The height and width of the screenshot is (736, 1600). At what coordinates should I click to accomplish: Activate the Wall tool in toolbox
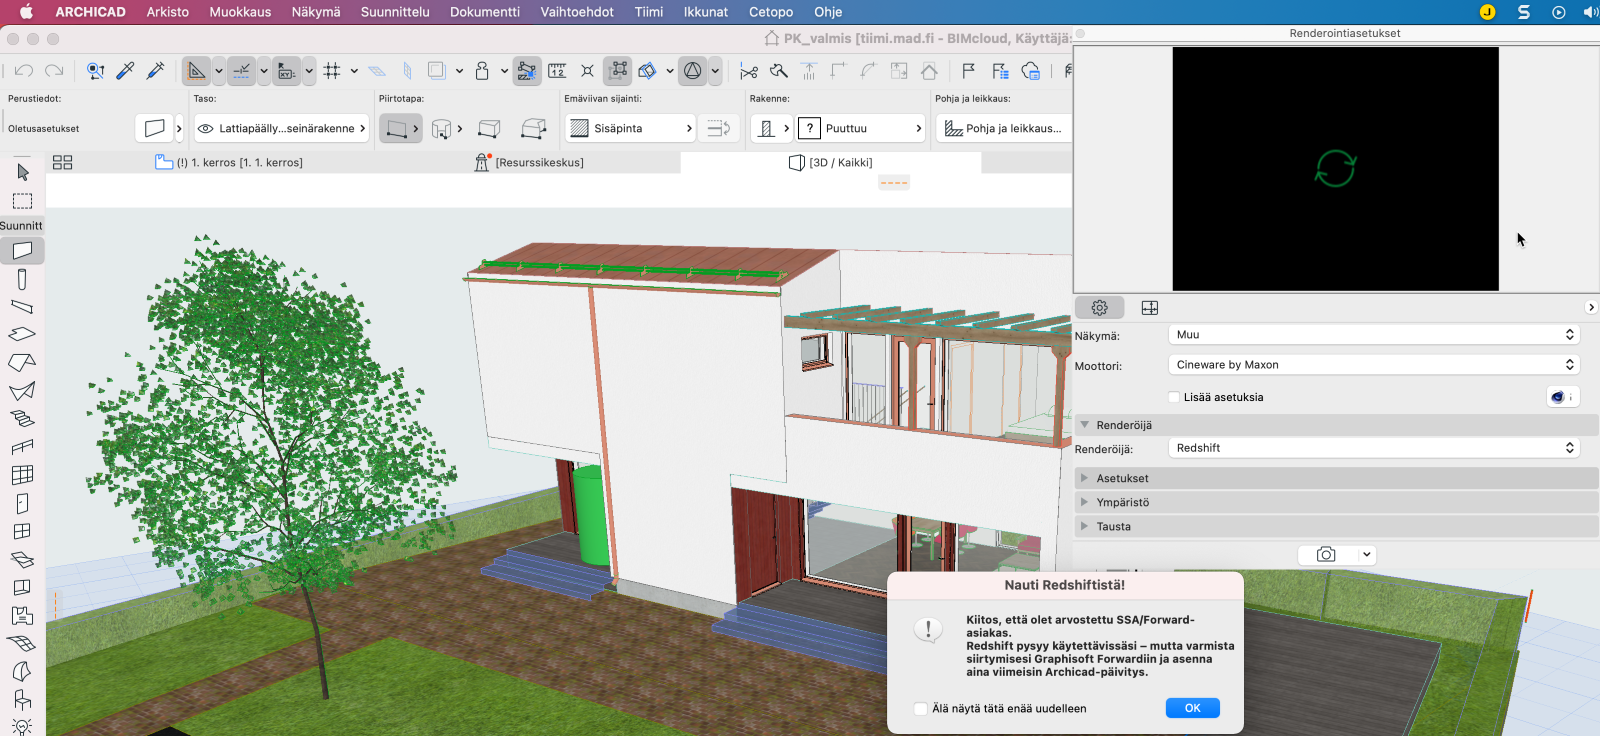point(22,250)
